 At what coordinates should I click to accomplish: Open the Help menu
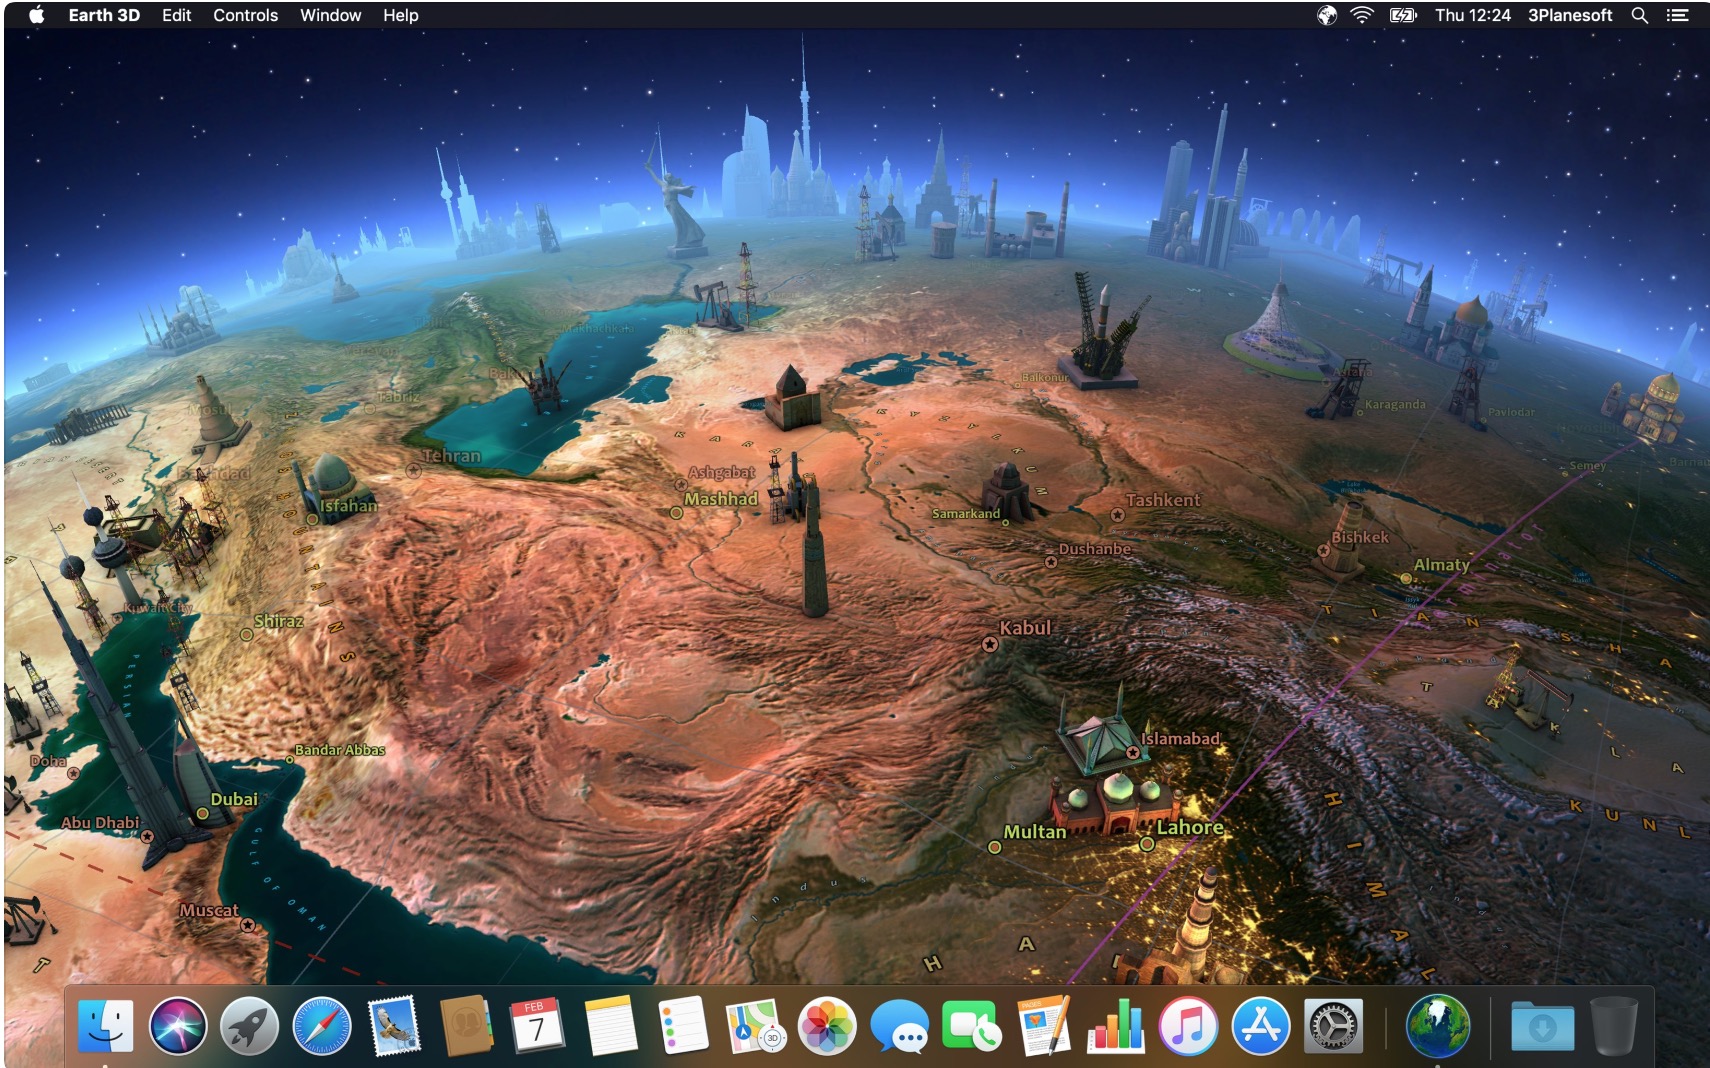coord(400,15)
